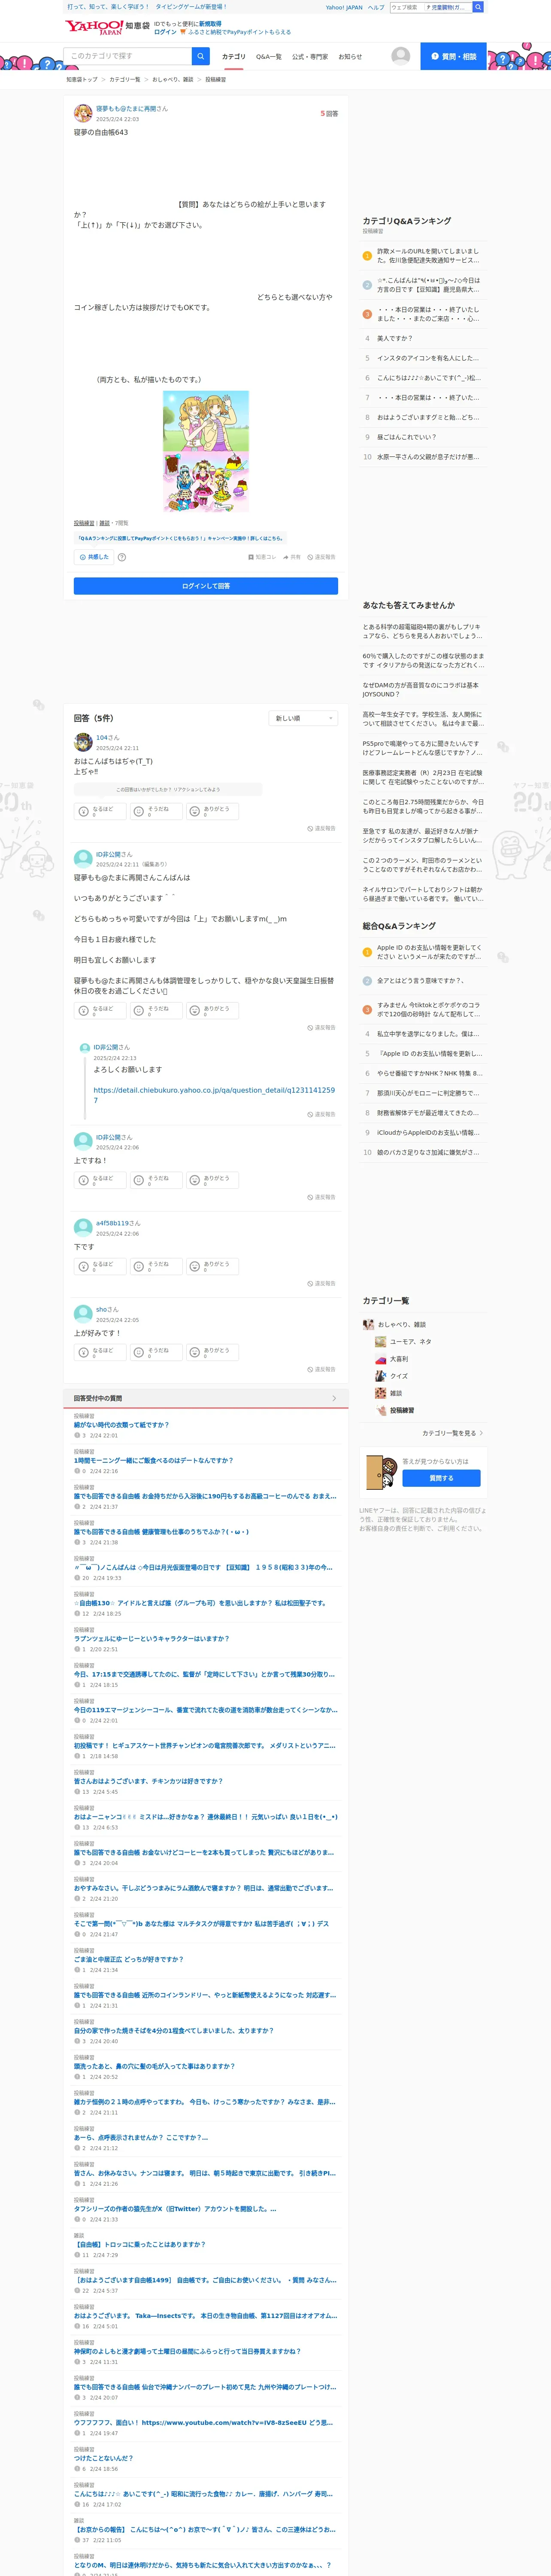Click おしゃべり、雑談 breadcrumb item
Screen dimensions: 551x2576
pos(173,79)
